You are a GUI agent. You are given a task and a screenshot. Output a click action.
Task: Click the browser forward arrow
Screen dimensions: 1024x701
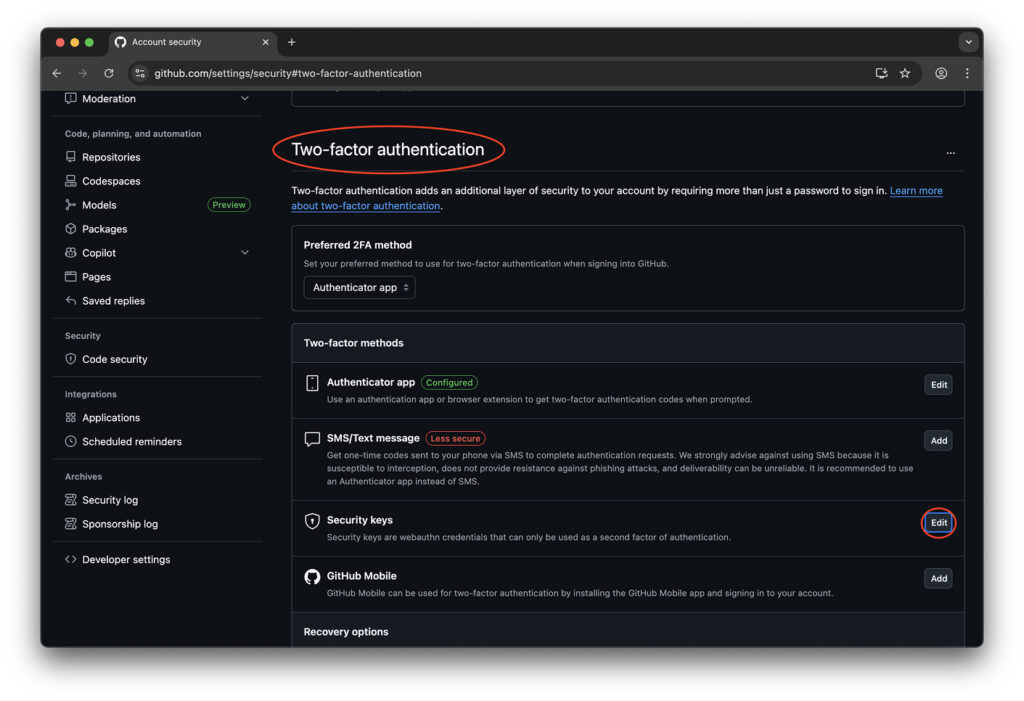click(x=82, y=73)
